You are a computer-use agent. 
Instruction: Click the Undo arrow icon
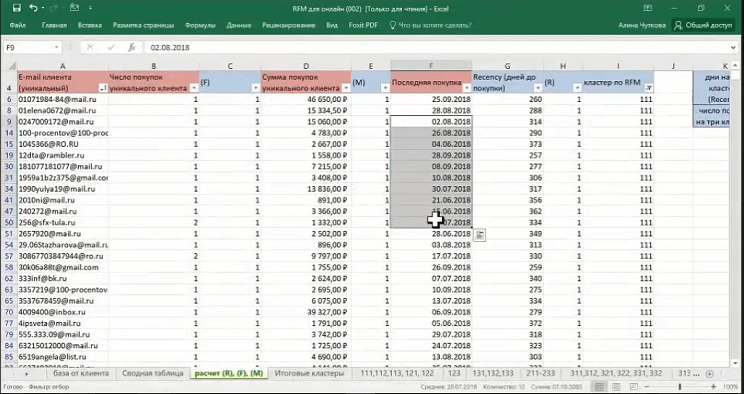(33, 8)
